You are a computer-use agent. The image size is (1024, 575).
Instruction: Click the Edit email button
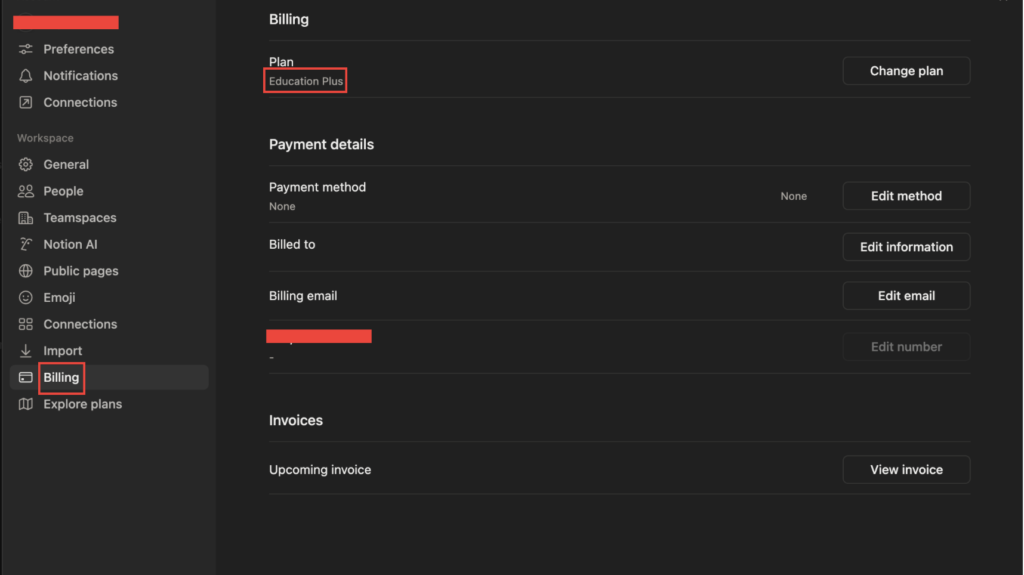click(x=906, y=296)
